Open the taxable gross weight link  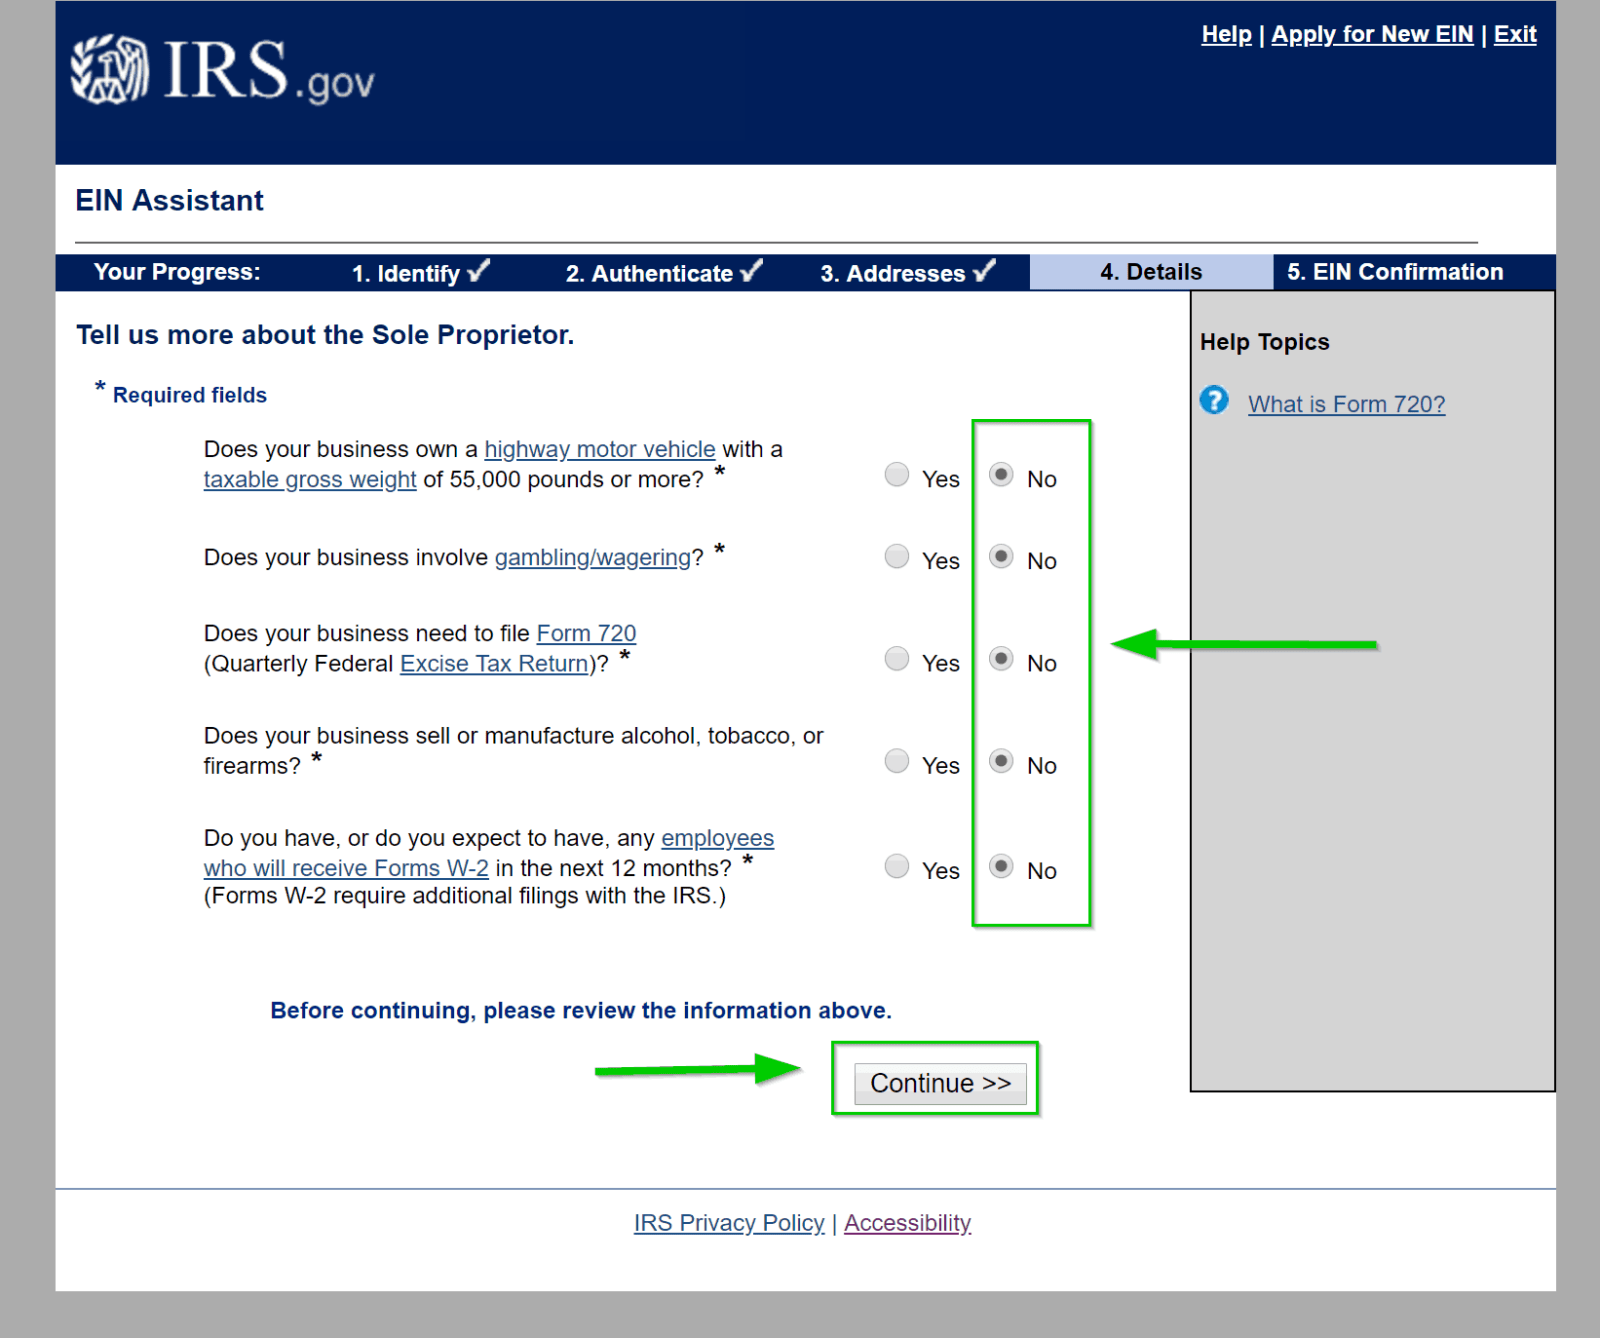tap(310, 479)
